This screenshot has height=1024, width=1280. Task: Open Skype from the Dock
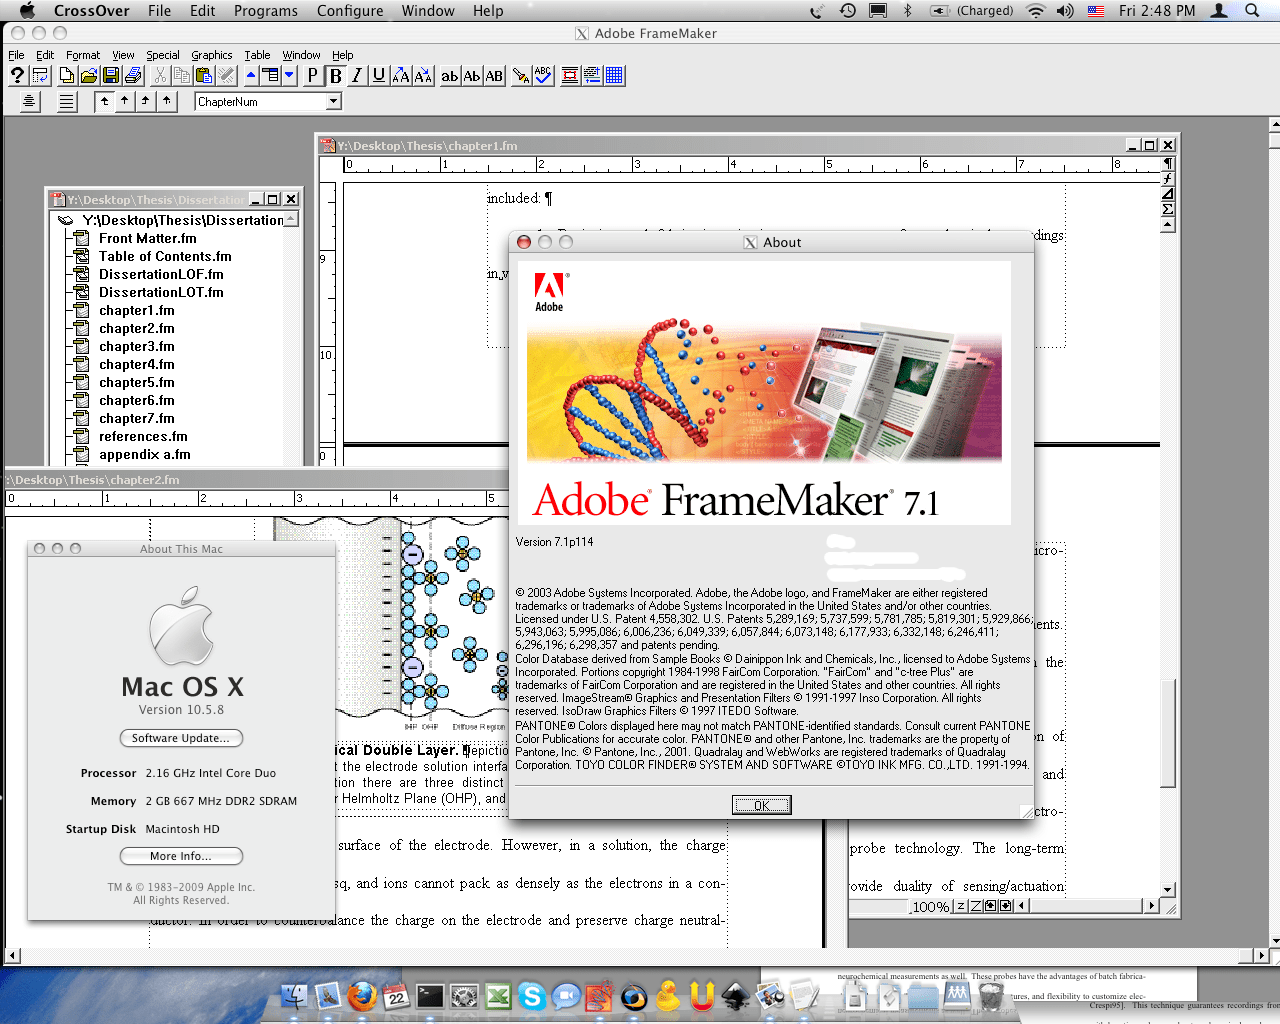pyautogui.click(x=532, y=996)
